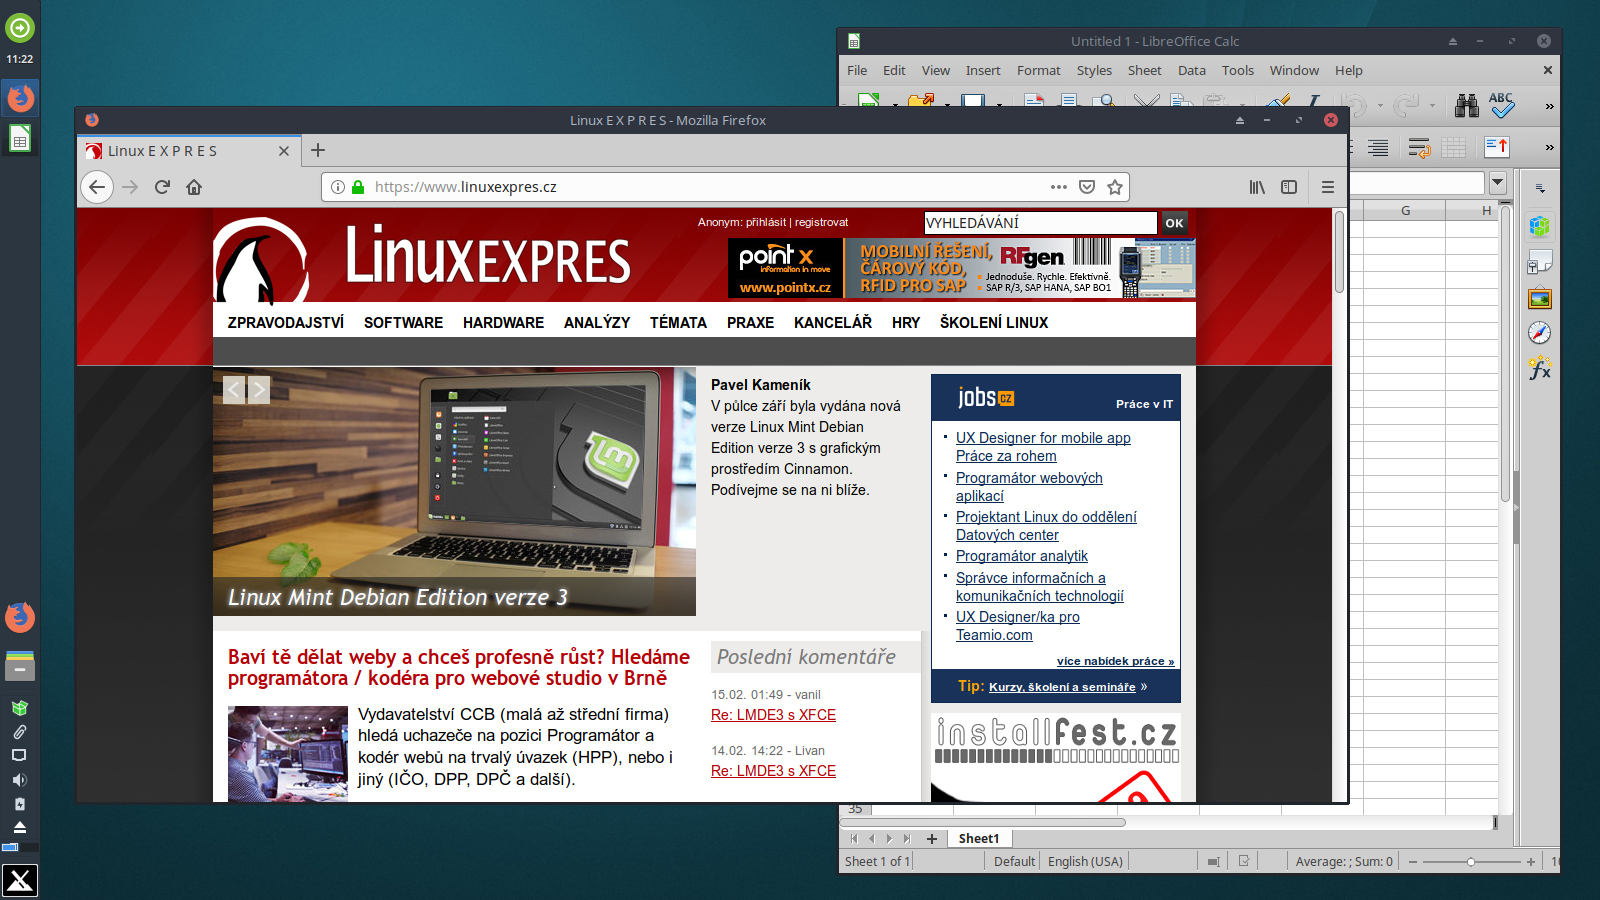The height and width of the screenshot is (900, 1600).
Task: Open Calc sidebar settings menu
Action: [1540, 188]
